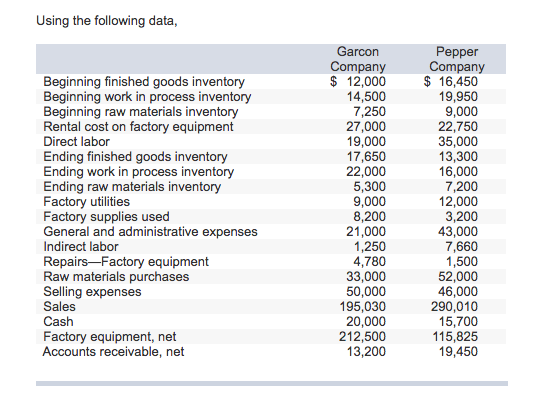
Task: Click Garcon's 212,500 factory equipment value
Action: pos(362,337)
